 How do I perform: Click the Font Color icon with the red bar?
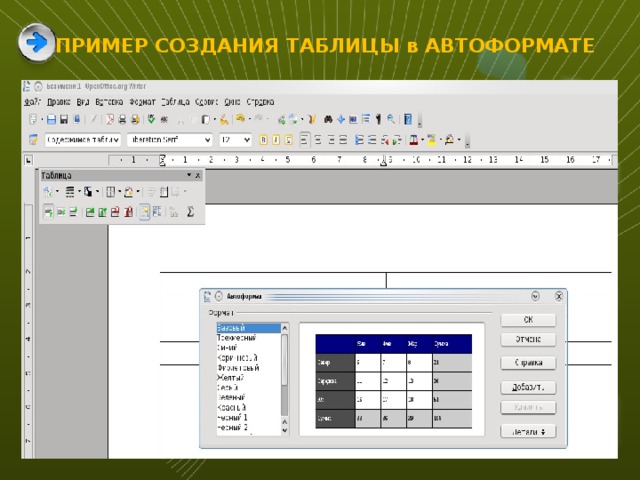(x=413, y=140)
